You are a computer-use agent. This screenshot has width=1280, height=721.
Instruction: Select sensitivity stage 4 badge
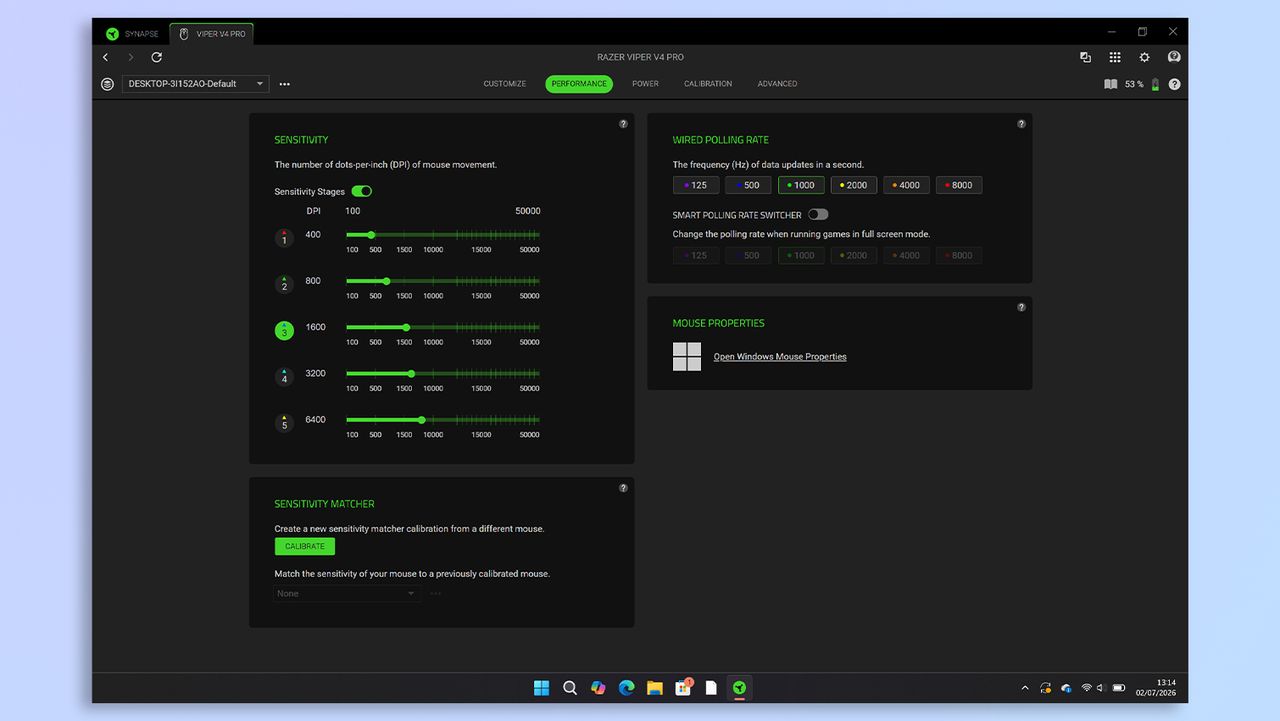[x=284, y=376]
